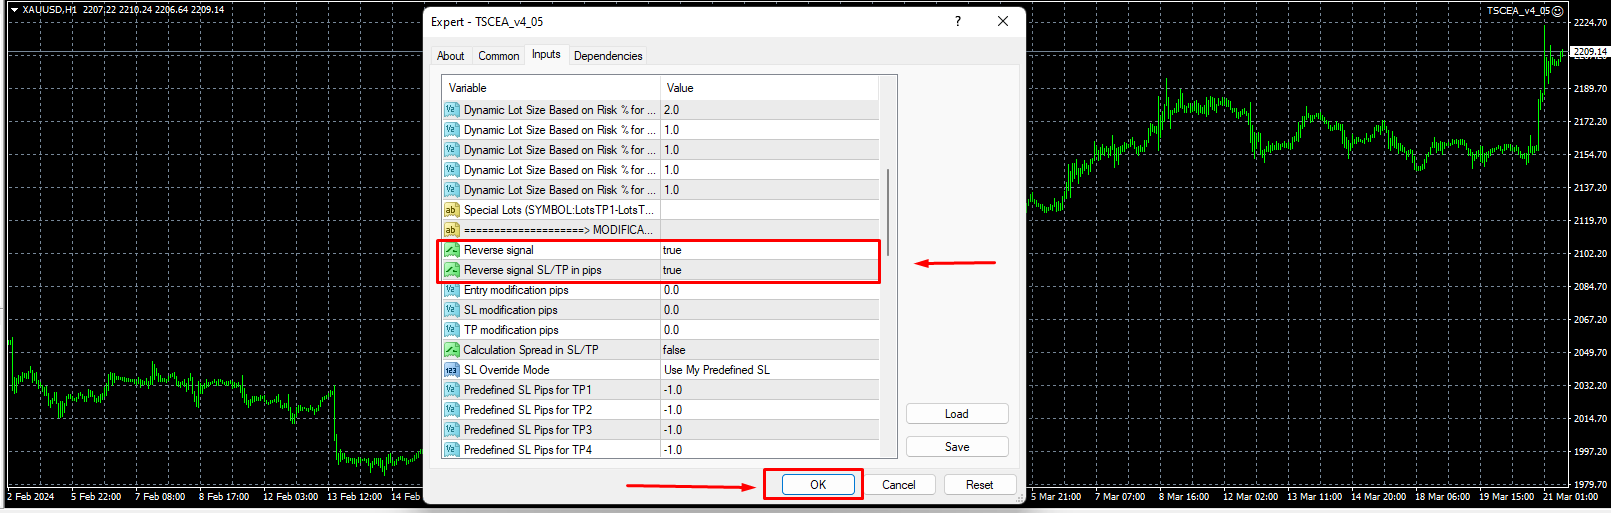The width and height of the screenshot is (1611, 513).
Task: Toggle the Reverse signal true value
Action: (x=768, y=250)
